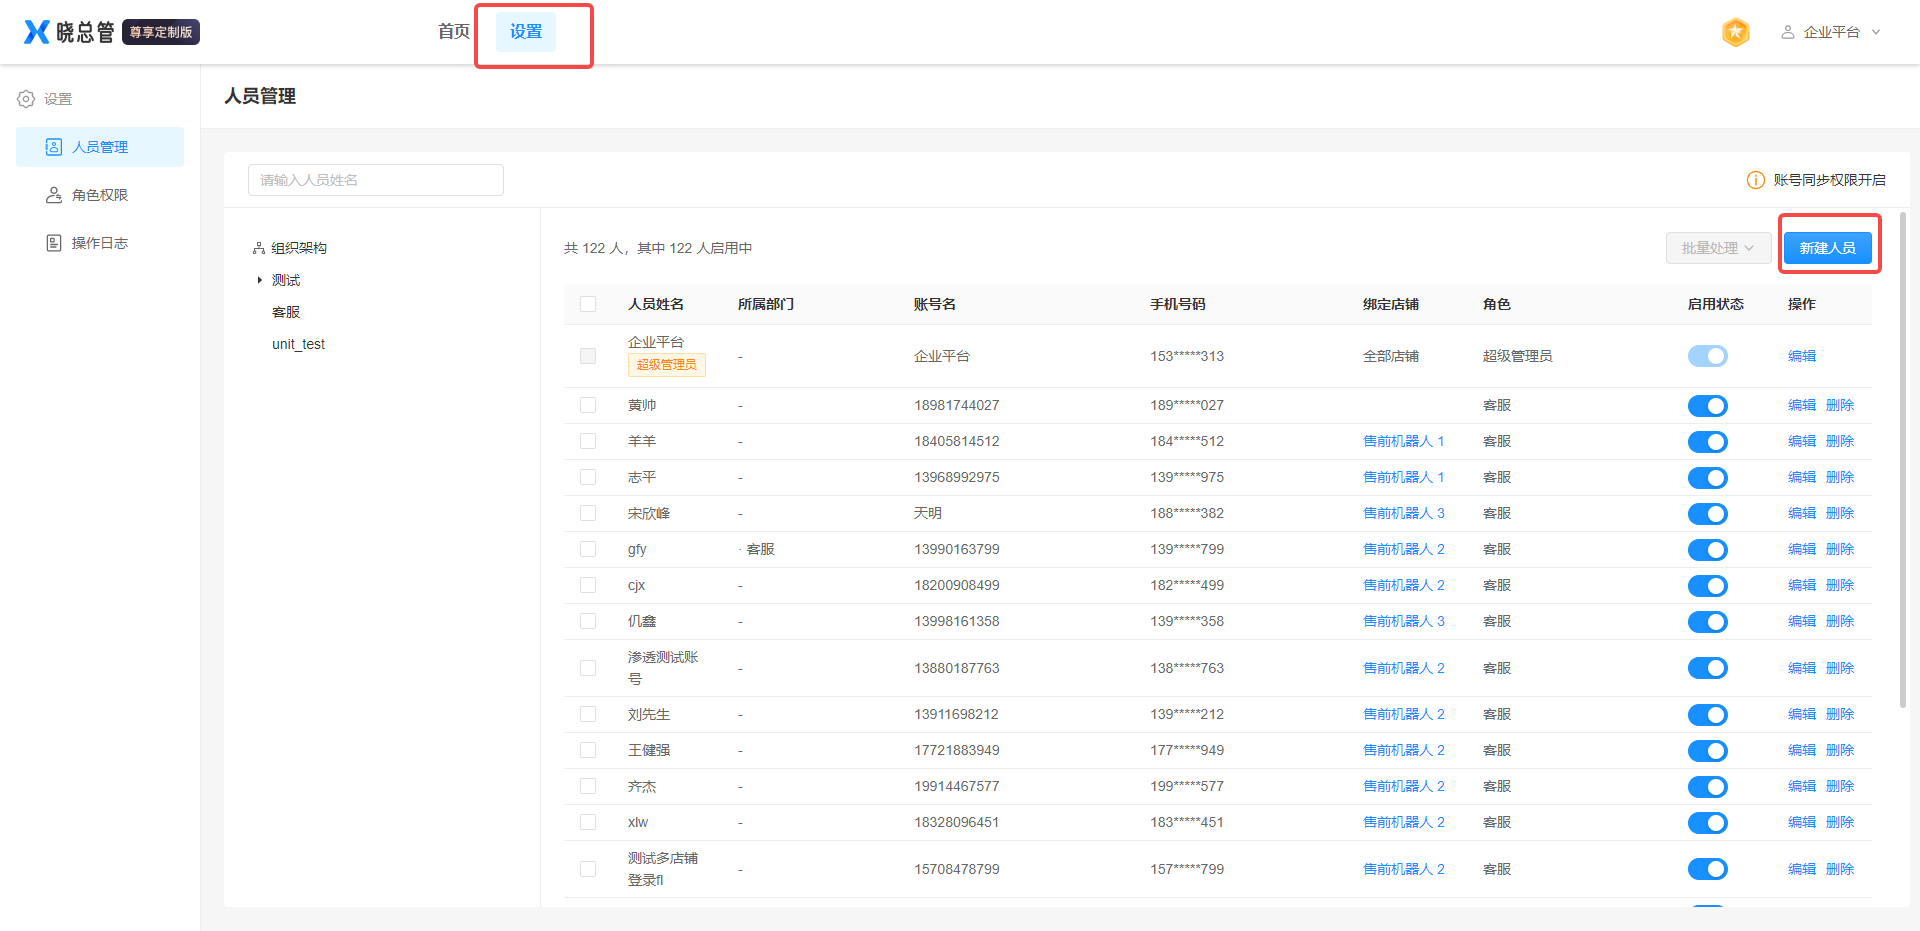This screenshot has height=931, width=1920.
Task: Tick the checkbox for 羊羊
Action: point(588,441)
